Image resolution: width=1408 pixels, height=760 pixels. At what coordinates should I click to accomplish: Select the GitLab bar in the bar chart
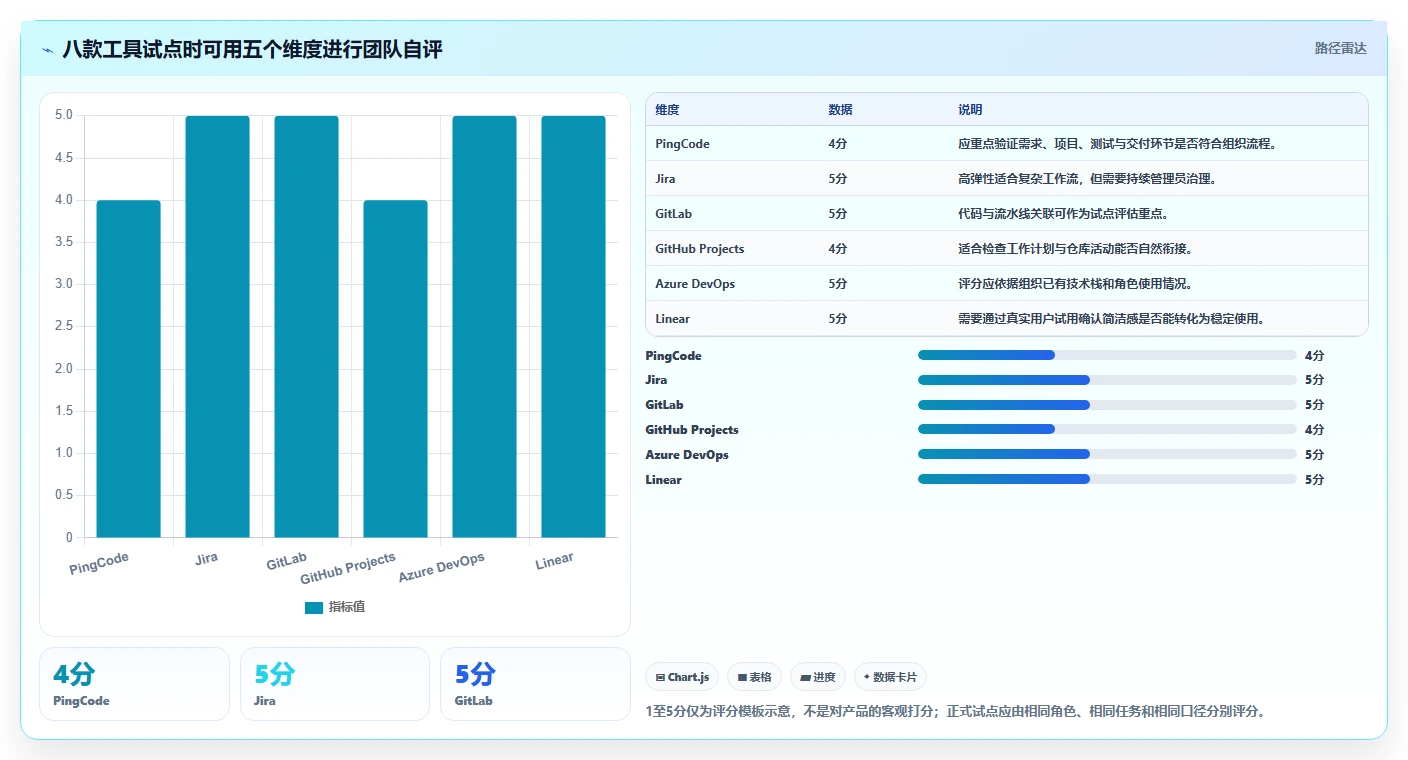(x=306, y=327)
